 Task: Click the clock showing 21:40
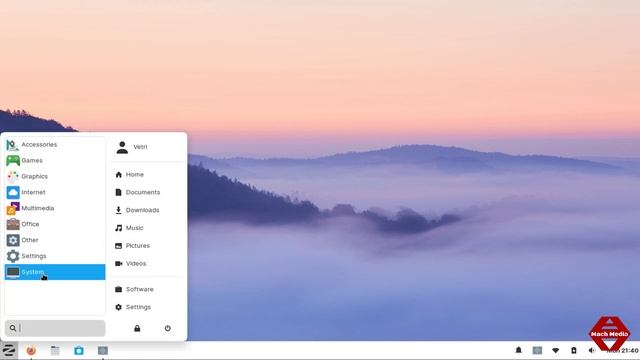623,351
